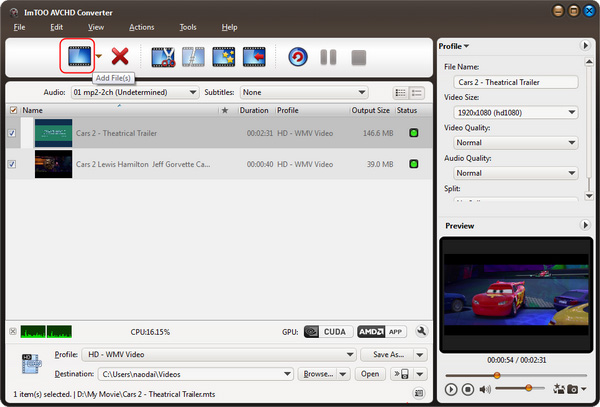The width and height of the screenshot is (600, 407).
Task: Open the arrow next to the device button
Action: (x=420, y=374)
